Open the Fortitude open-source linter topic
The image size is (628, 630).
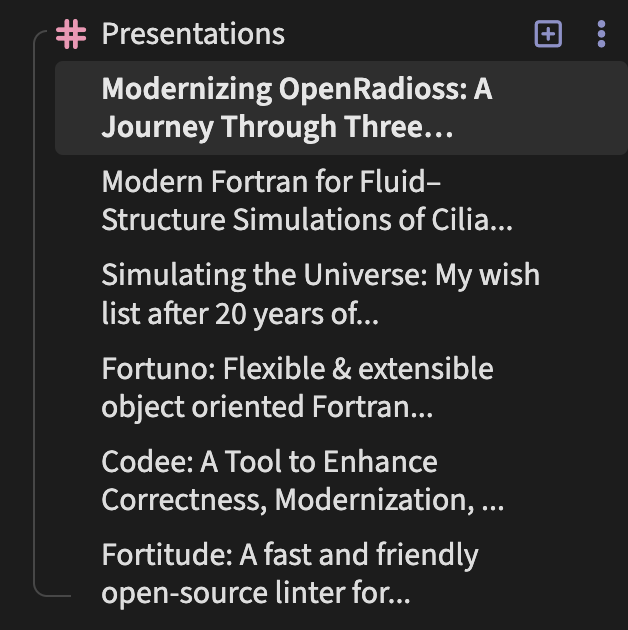(290, 574)
